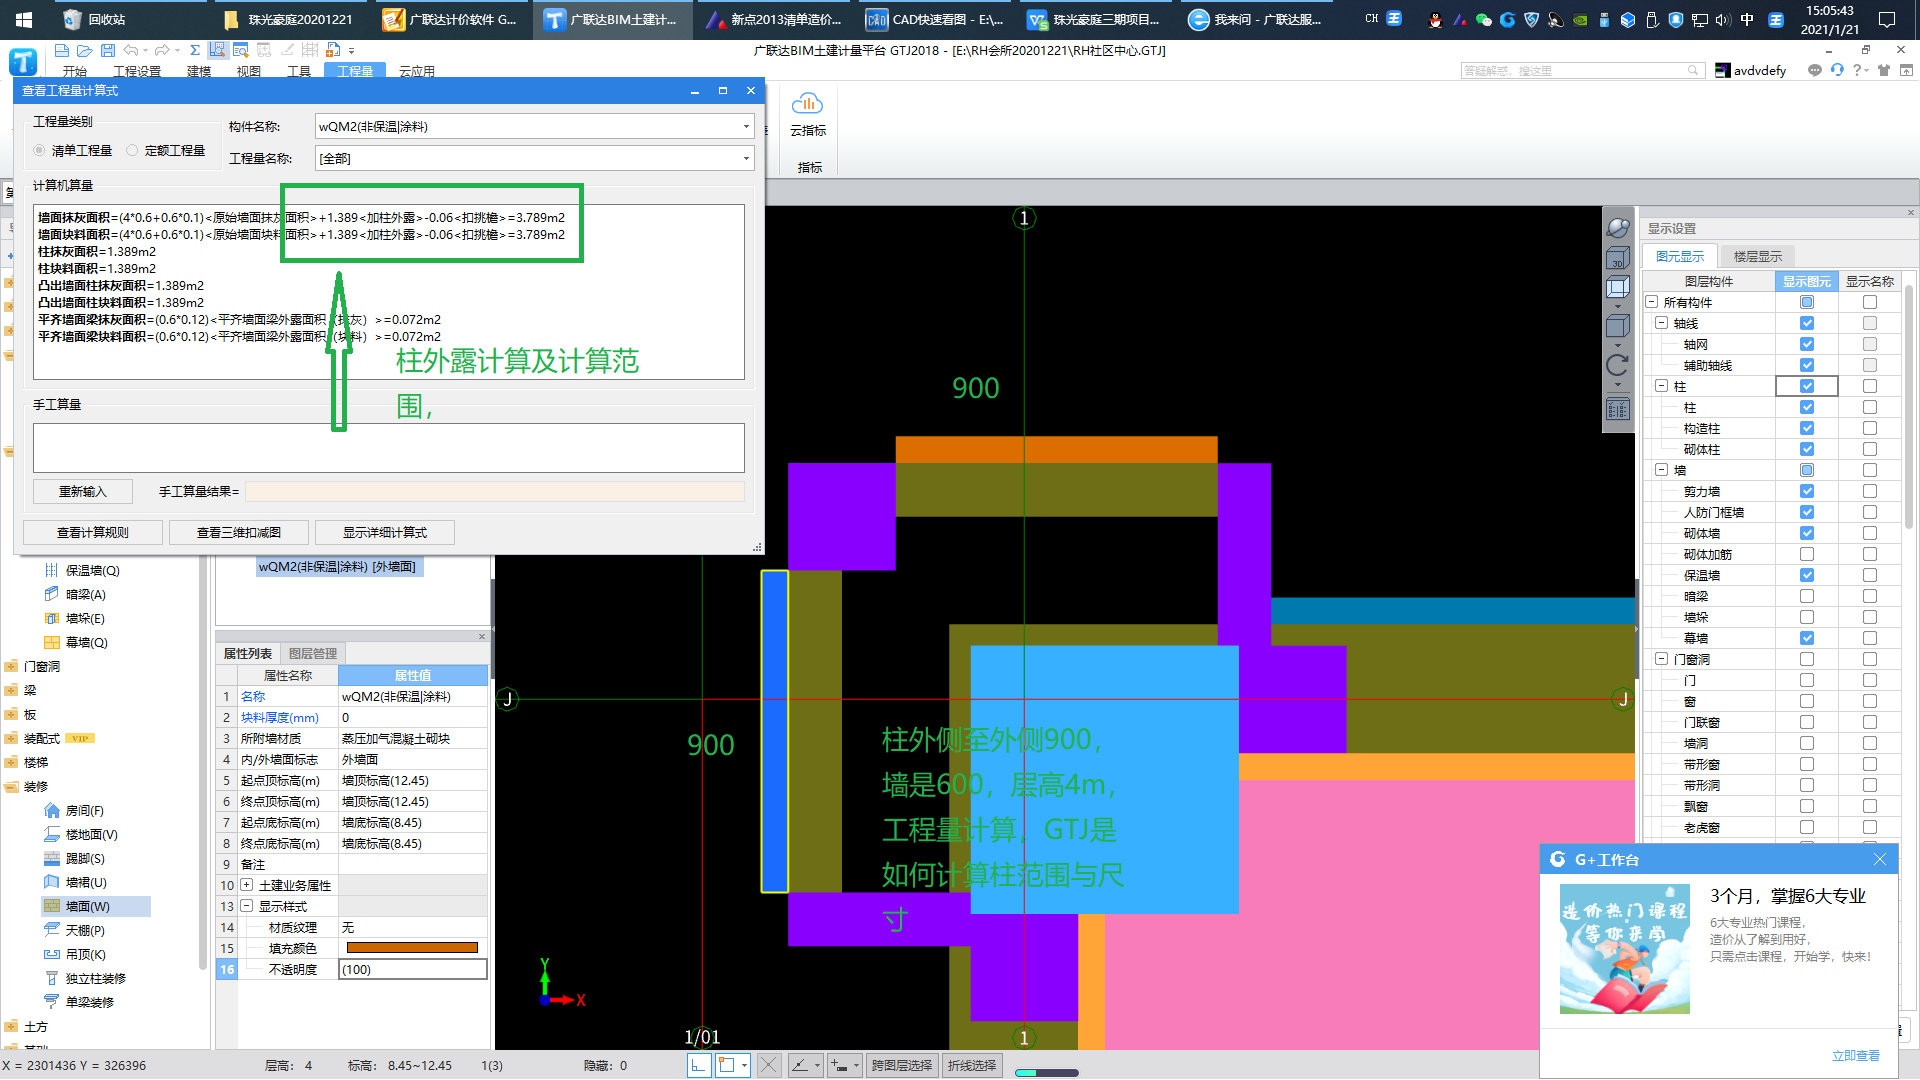Open the 开始 ribbon tab

tap(75, 71)
